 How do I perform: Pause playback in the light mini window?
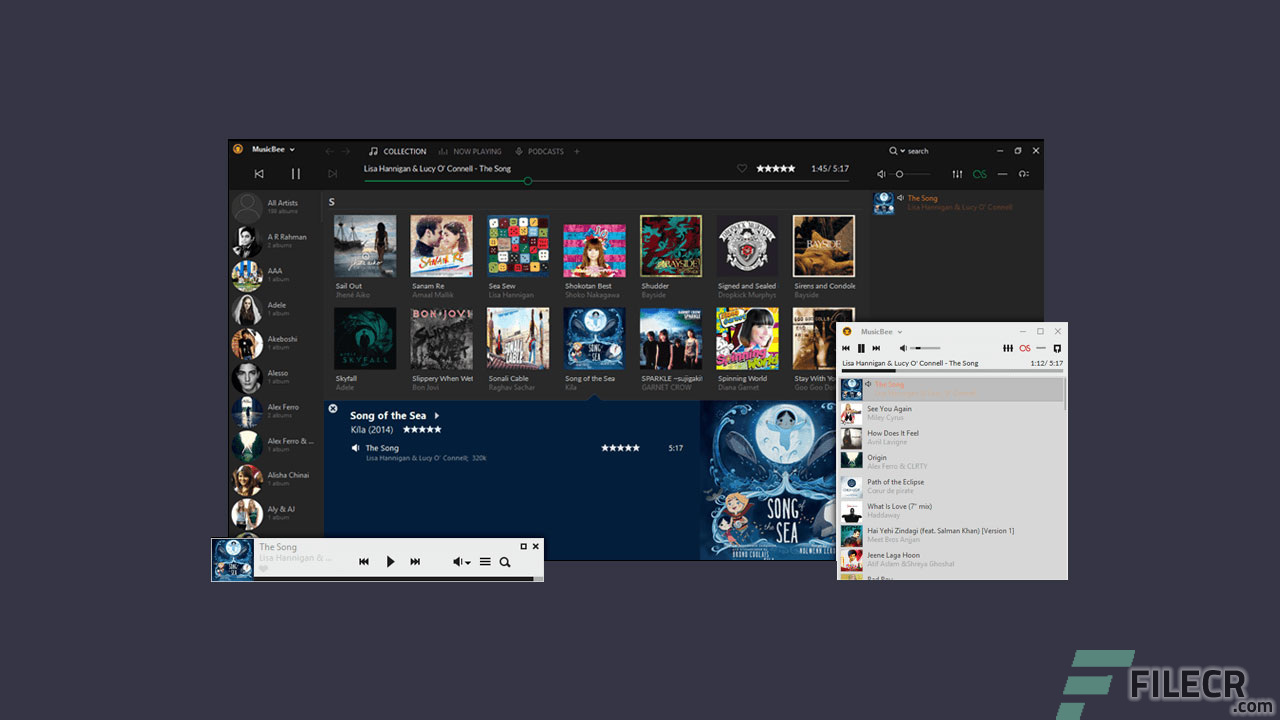[x=861, y=348]
